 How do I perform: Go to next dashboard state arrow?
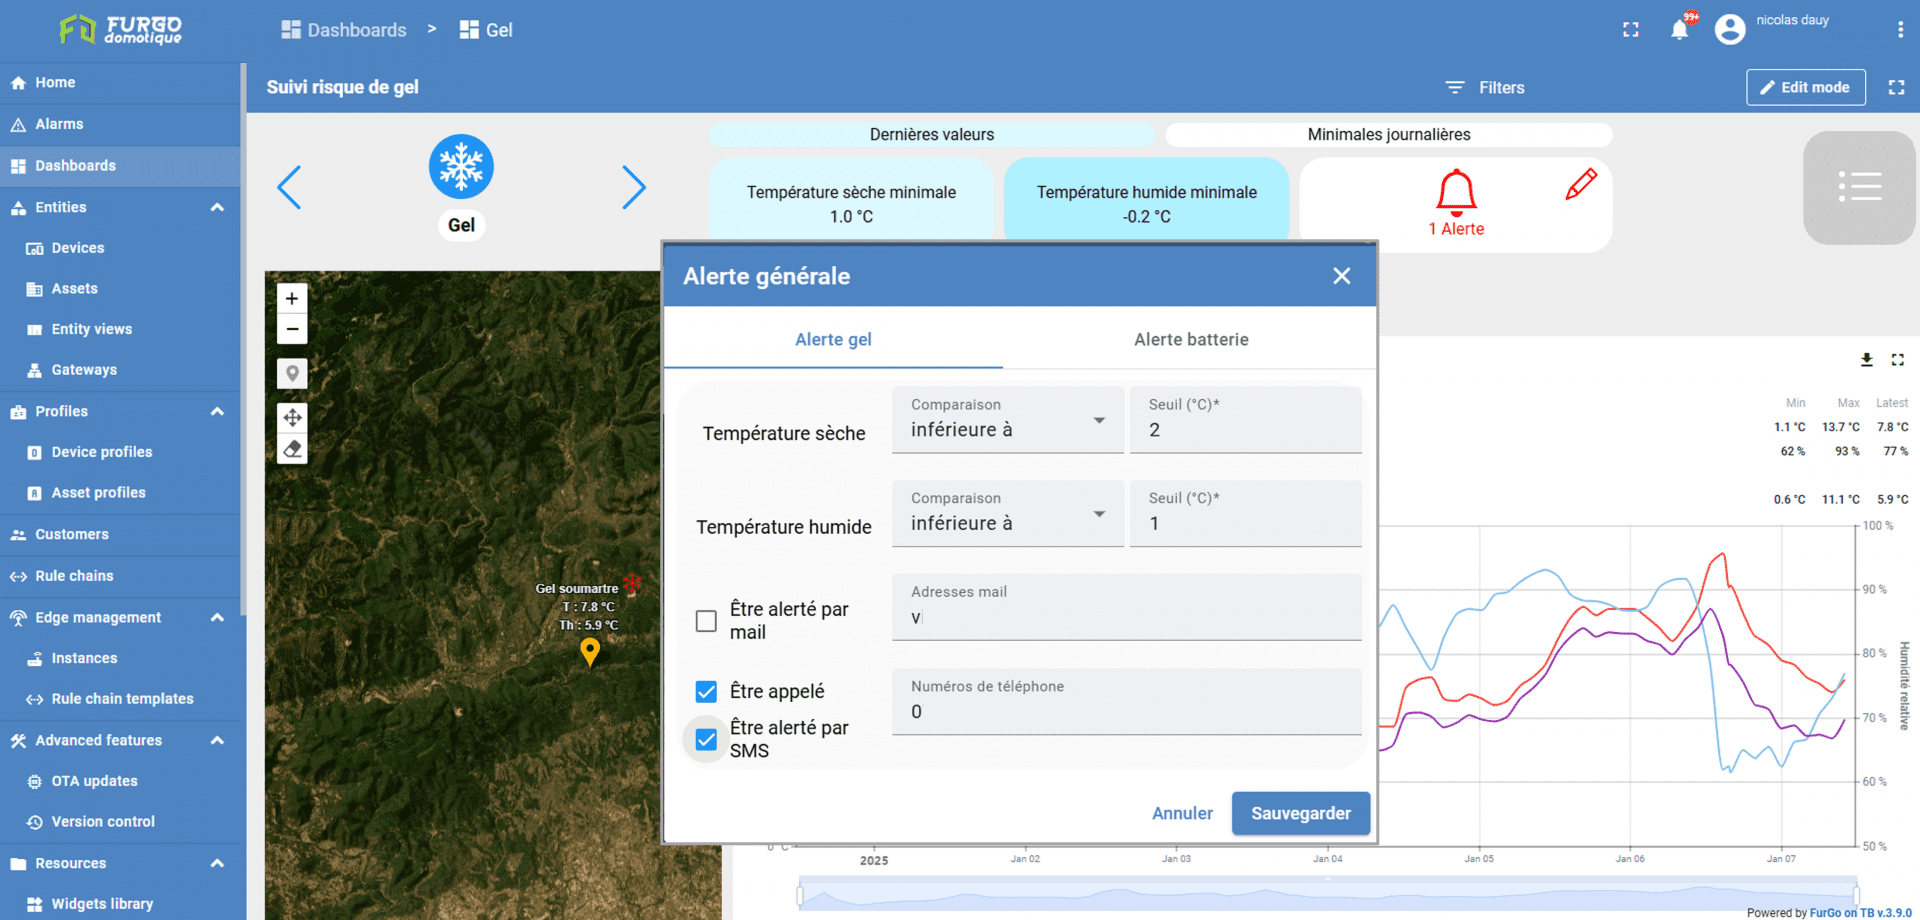click(634, 187)
